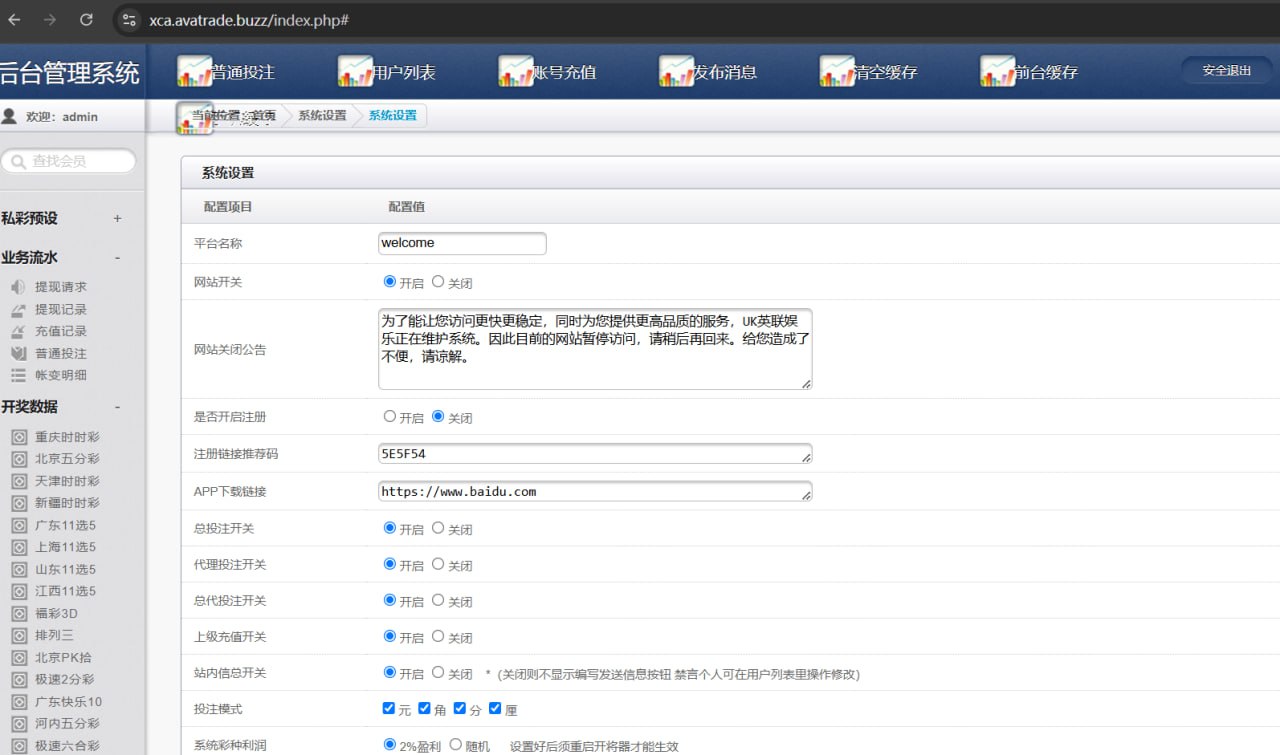The image size is (1280, 755).
Task: Collapse the 开奖数据 sidebar section
Action: pyautogui.click(x=117, y=407)
